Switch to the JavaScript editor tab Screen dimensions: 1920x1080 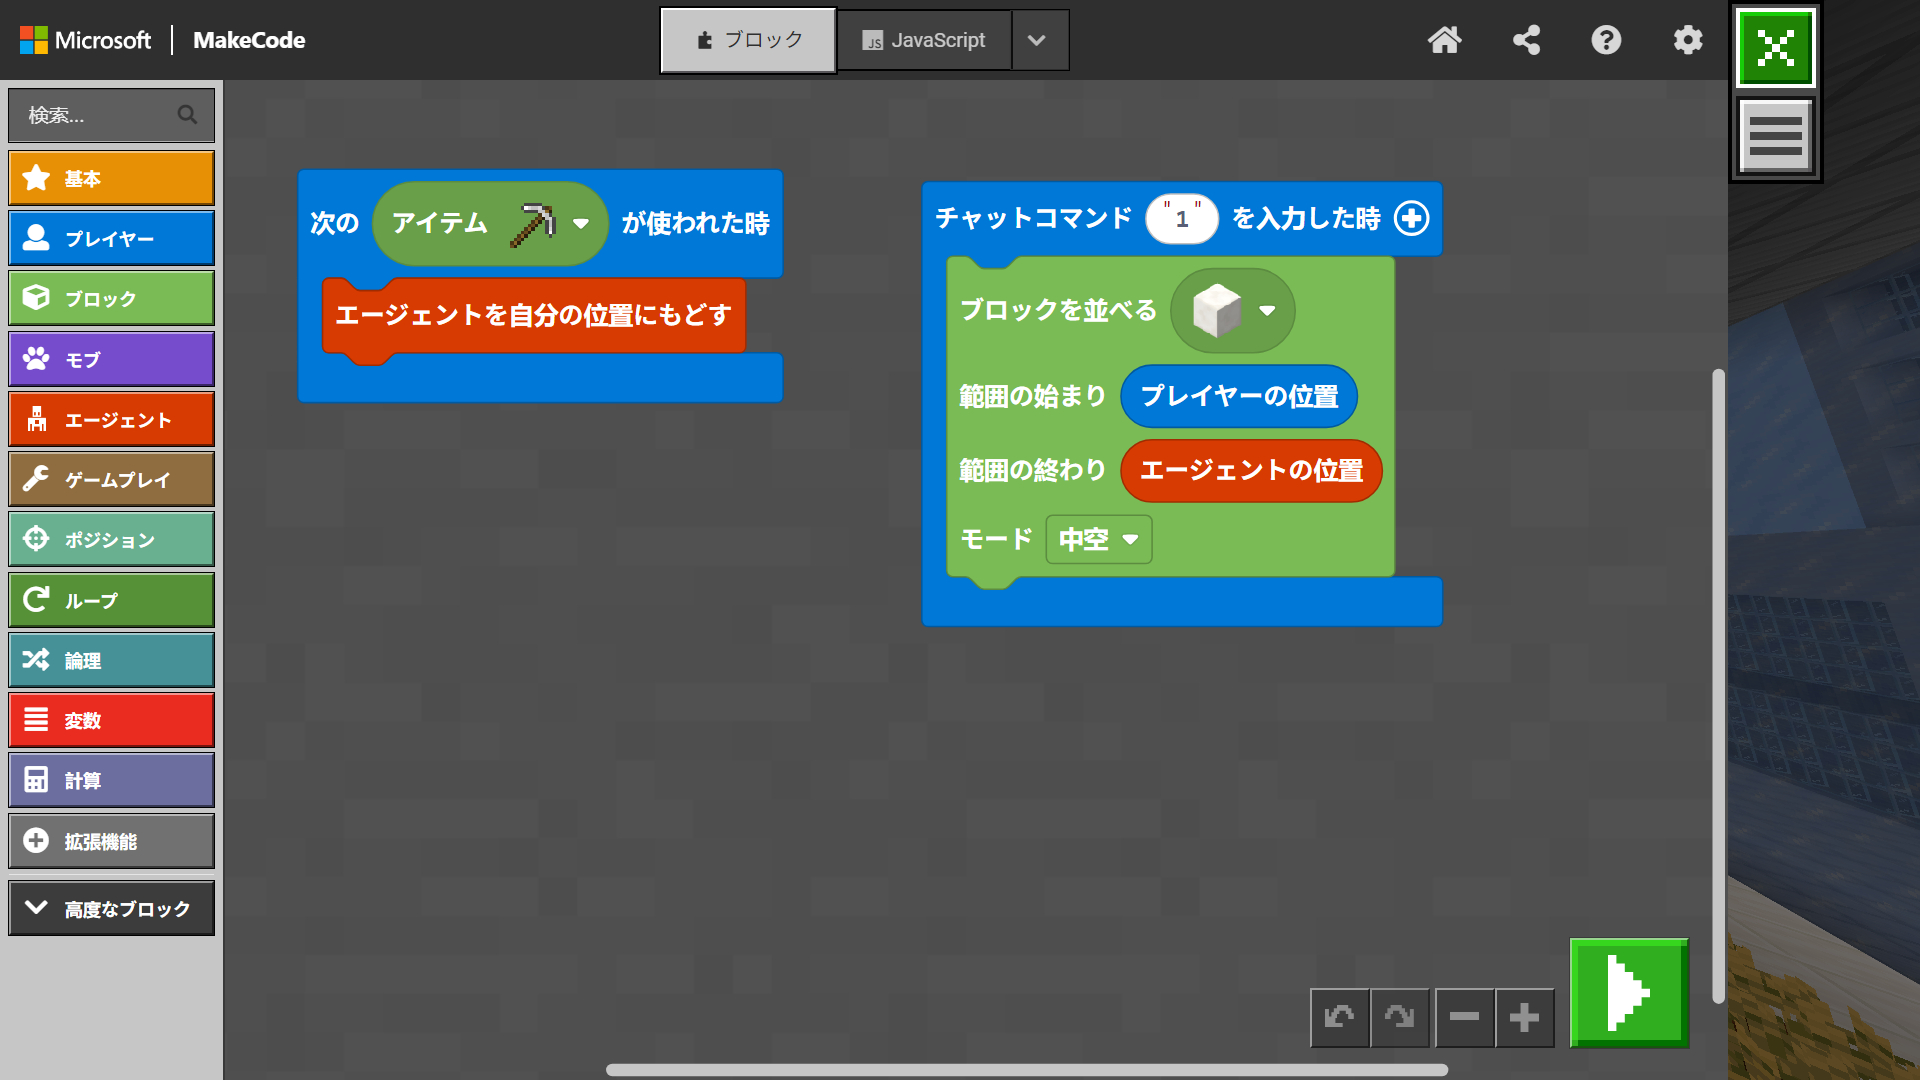[924, 40]
